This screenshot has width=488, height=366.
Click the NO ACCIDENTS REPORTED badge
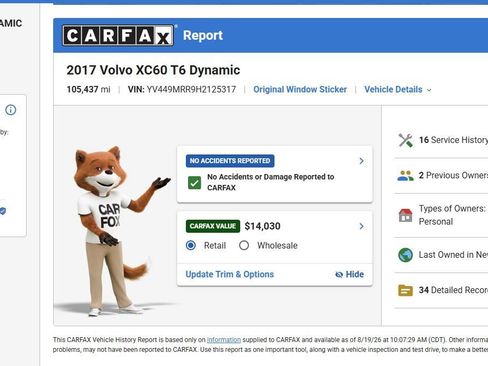(230, 161)
